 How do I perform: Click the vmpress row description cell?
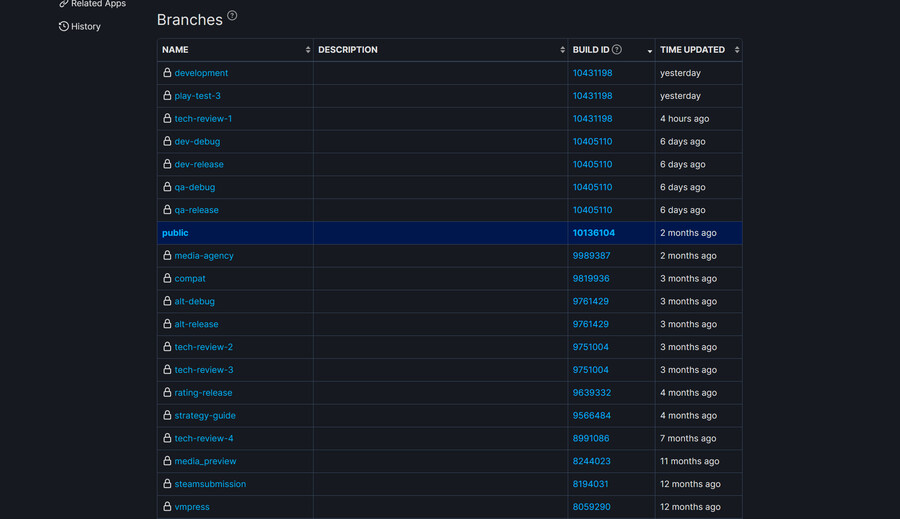point(440,507)
